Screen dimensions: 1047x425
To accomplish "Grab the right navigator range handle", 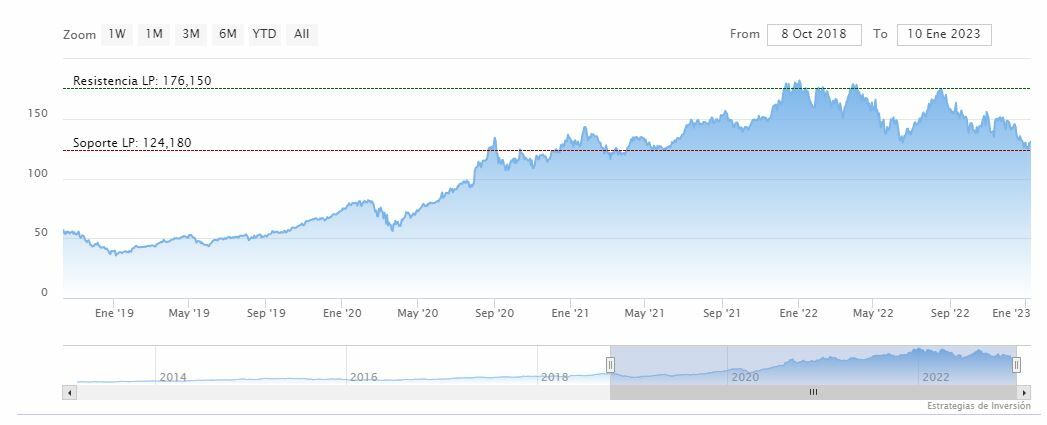I will [x=1017, y=365].
